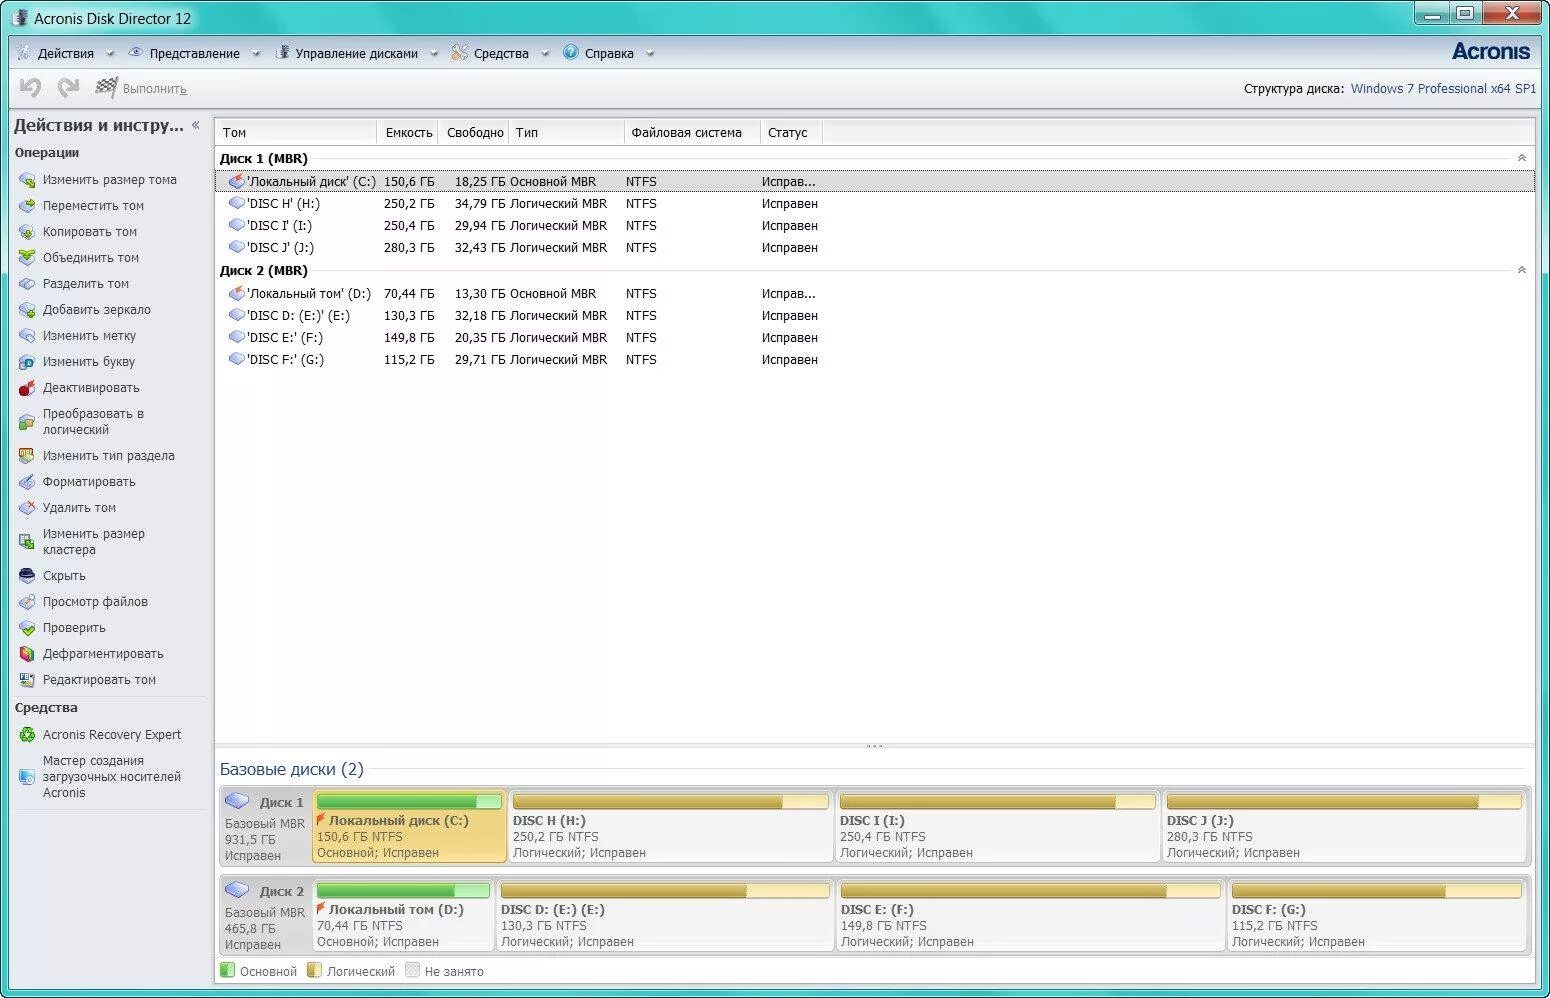The height and width of the screenshot is (998, 1550).
Task: Open the Справка menu
Action: coord(609,53)
